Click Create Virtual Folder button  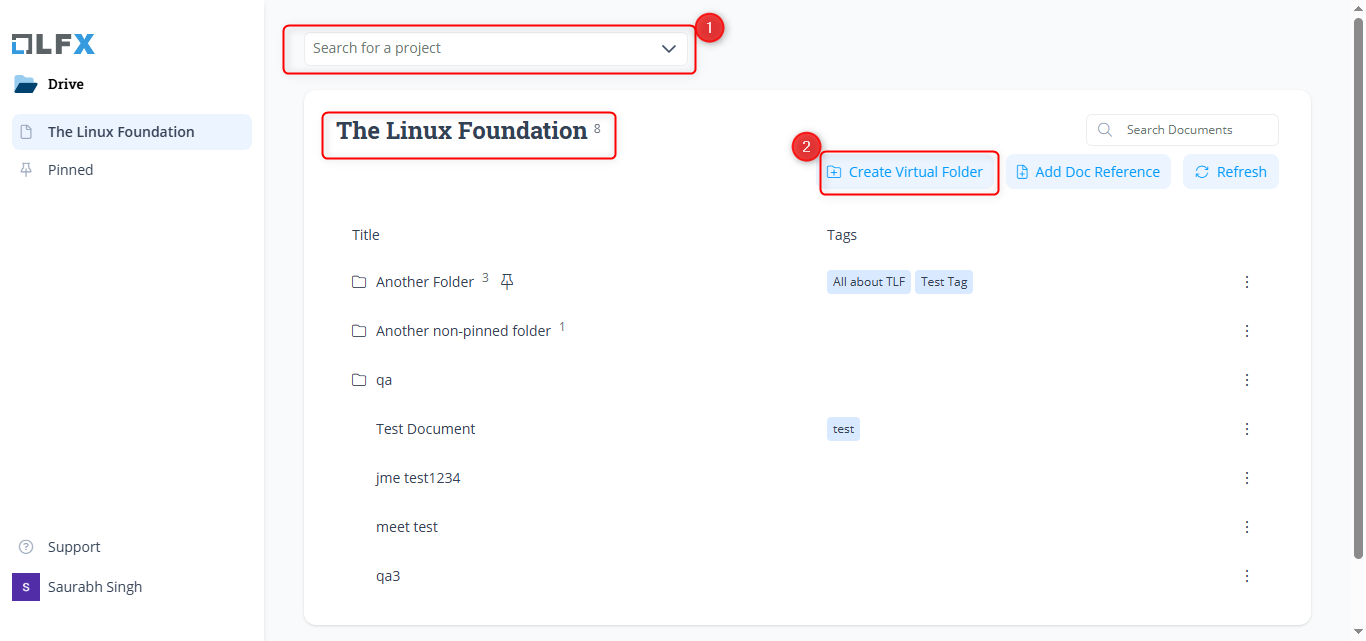pos(906,172)
